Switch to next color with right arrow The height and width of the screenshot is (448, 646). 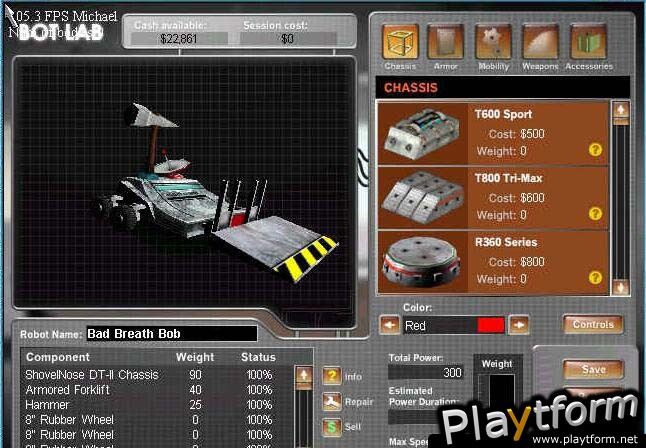point(519,325)
